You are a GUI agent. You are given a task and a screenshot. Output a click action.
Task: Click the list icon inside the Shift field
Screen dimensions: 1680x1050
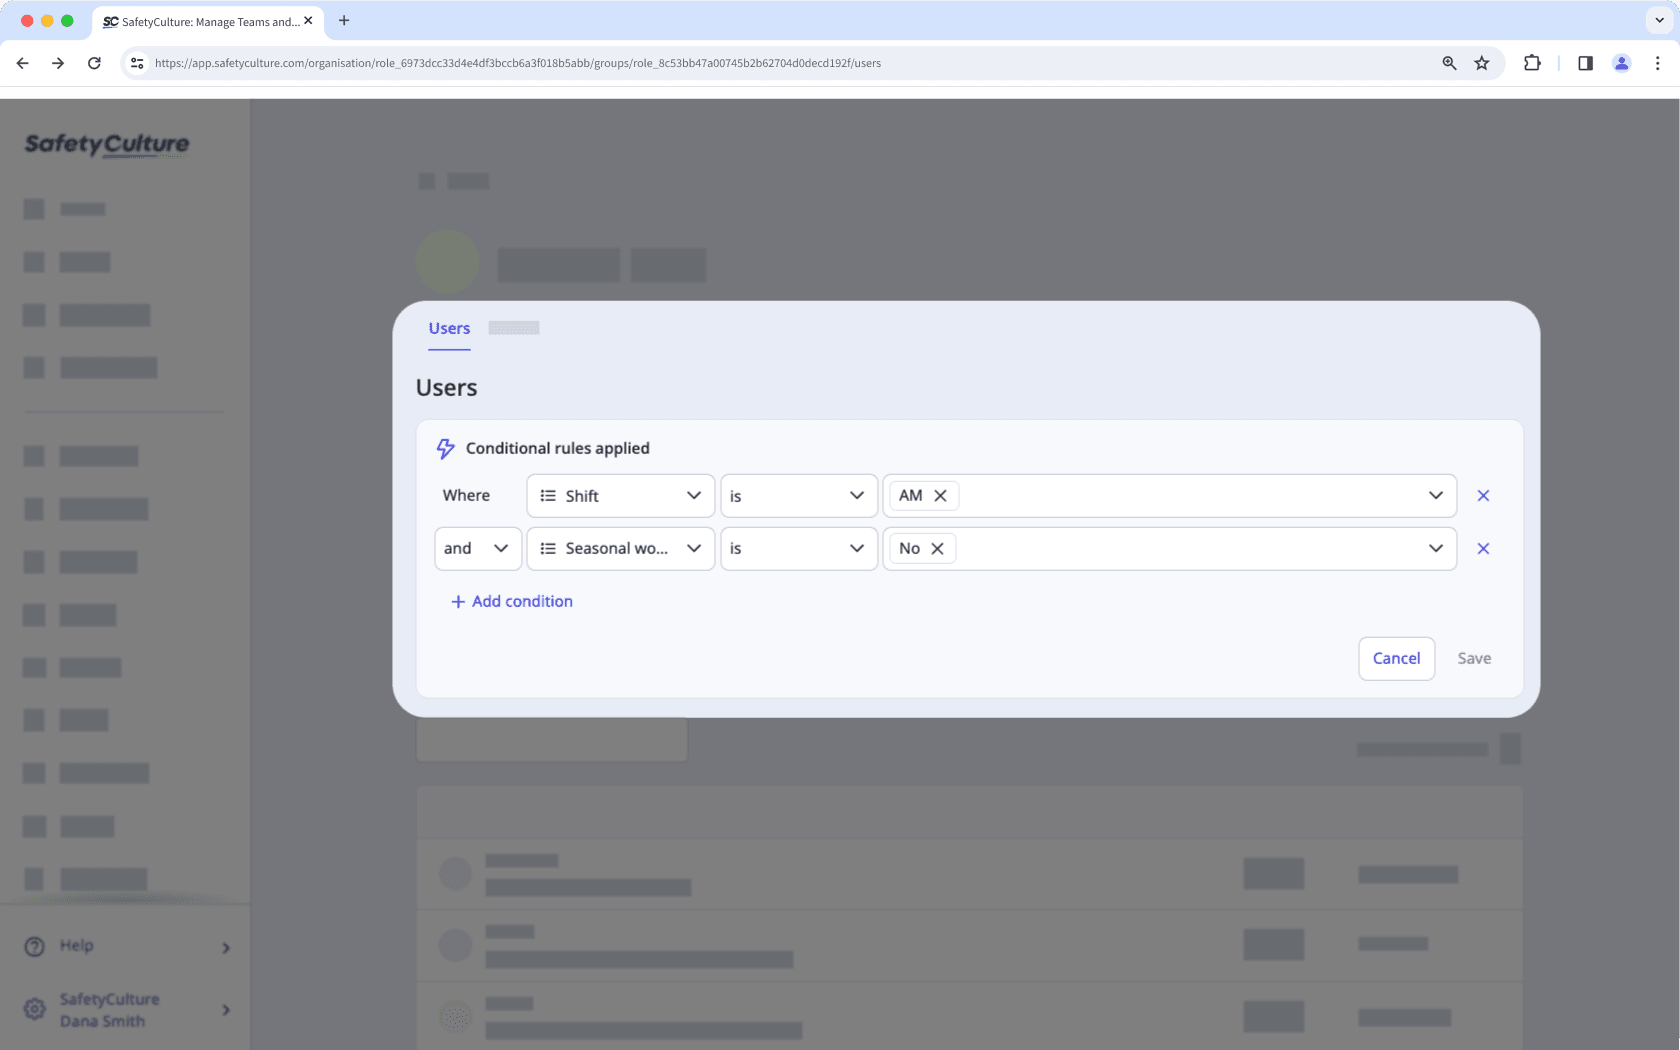[547, 495]
